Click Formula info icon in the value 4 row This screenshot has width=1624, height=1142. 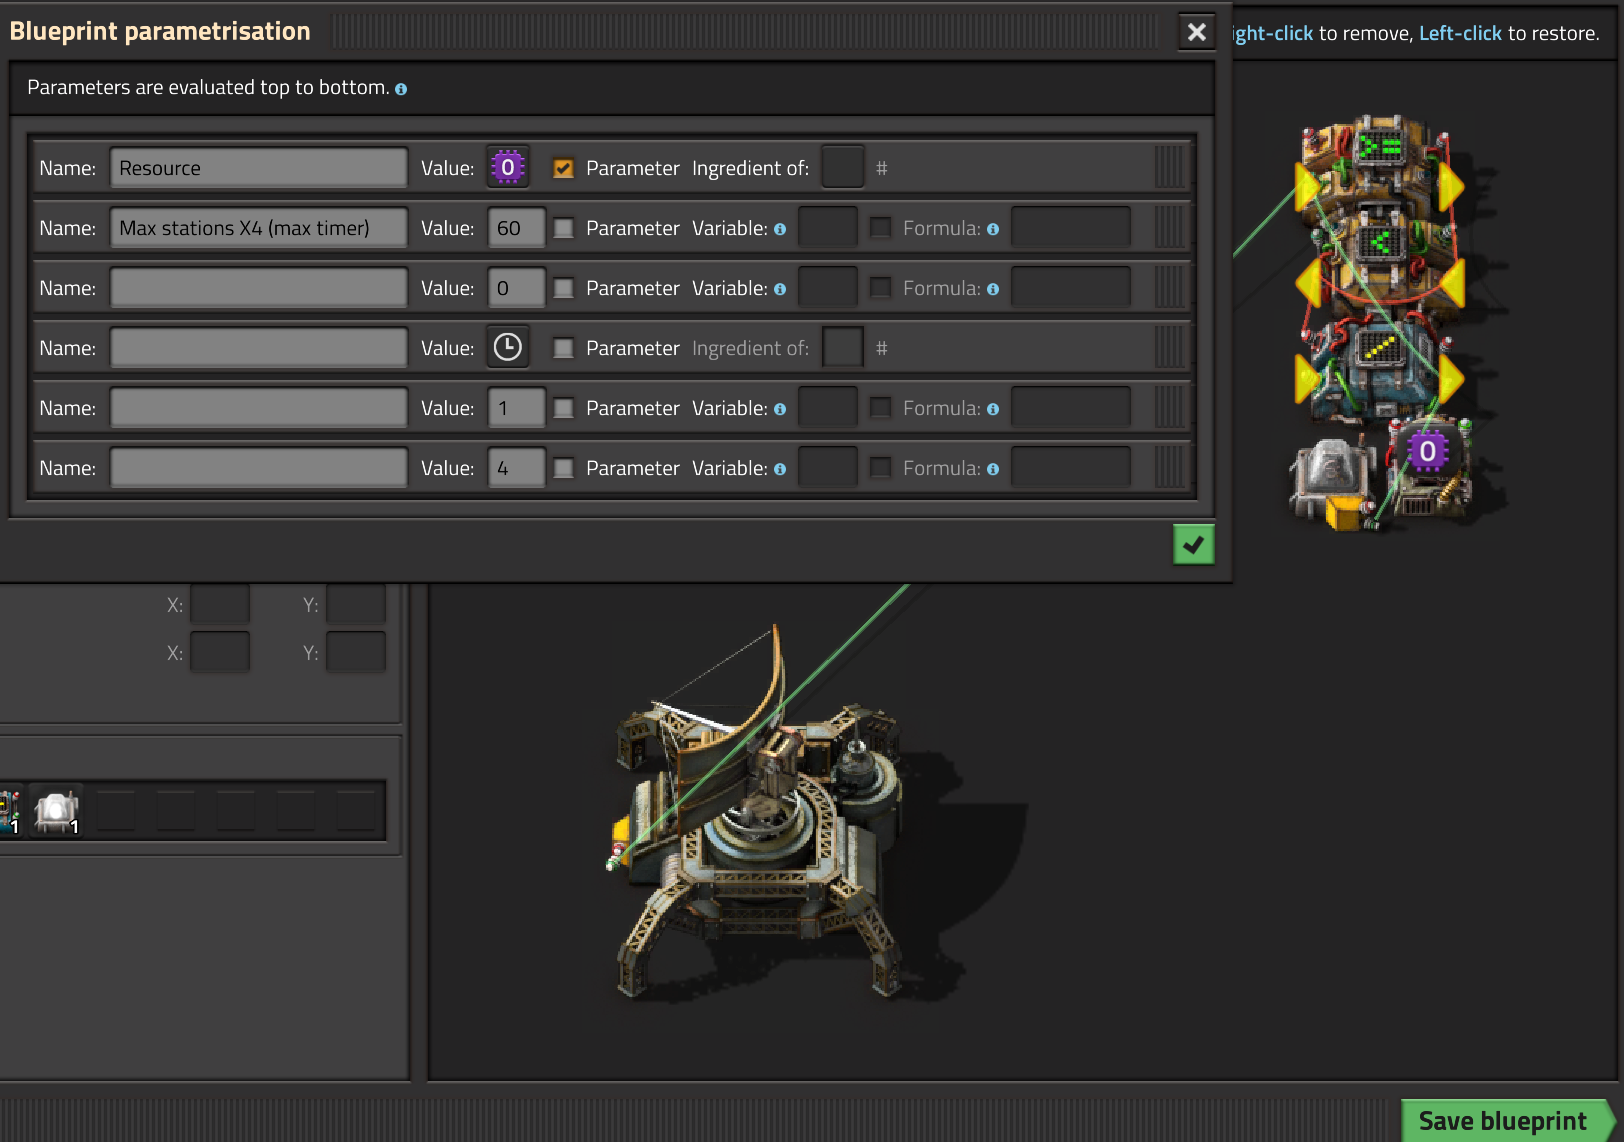pos(993,469)
